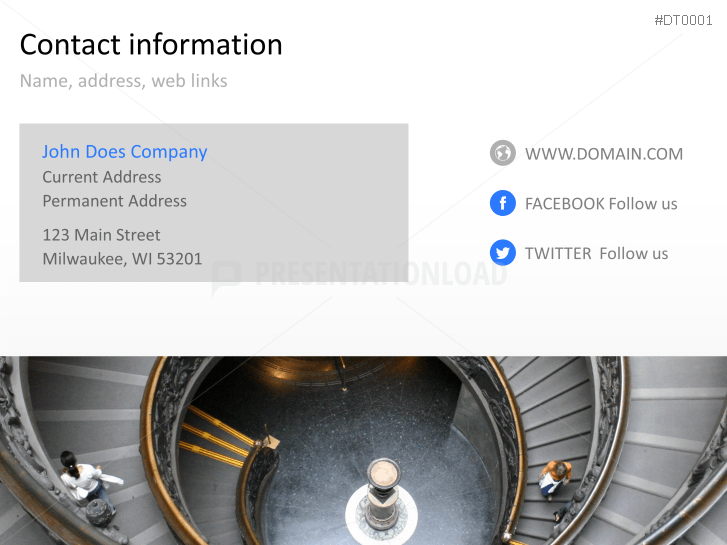Image resolution: width=727 pixels, height=545 pixels.
Task: Click the Twitter bird icon
Action: click(x=503, y=253)
